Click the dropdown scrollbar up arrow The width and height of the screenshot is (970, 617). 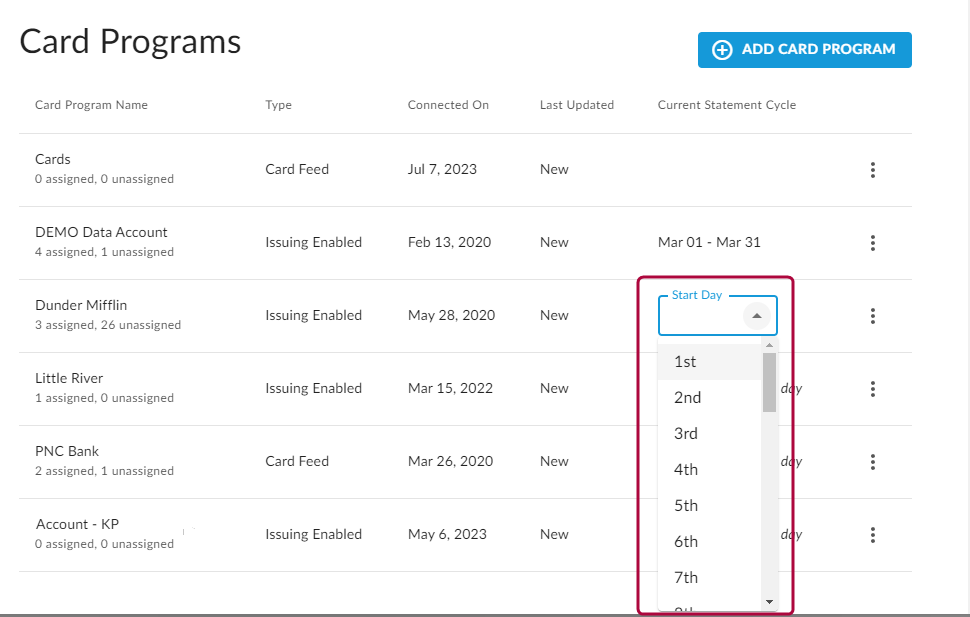coord(769,346)
